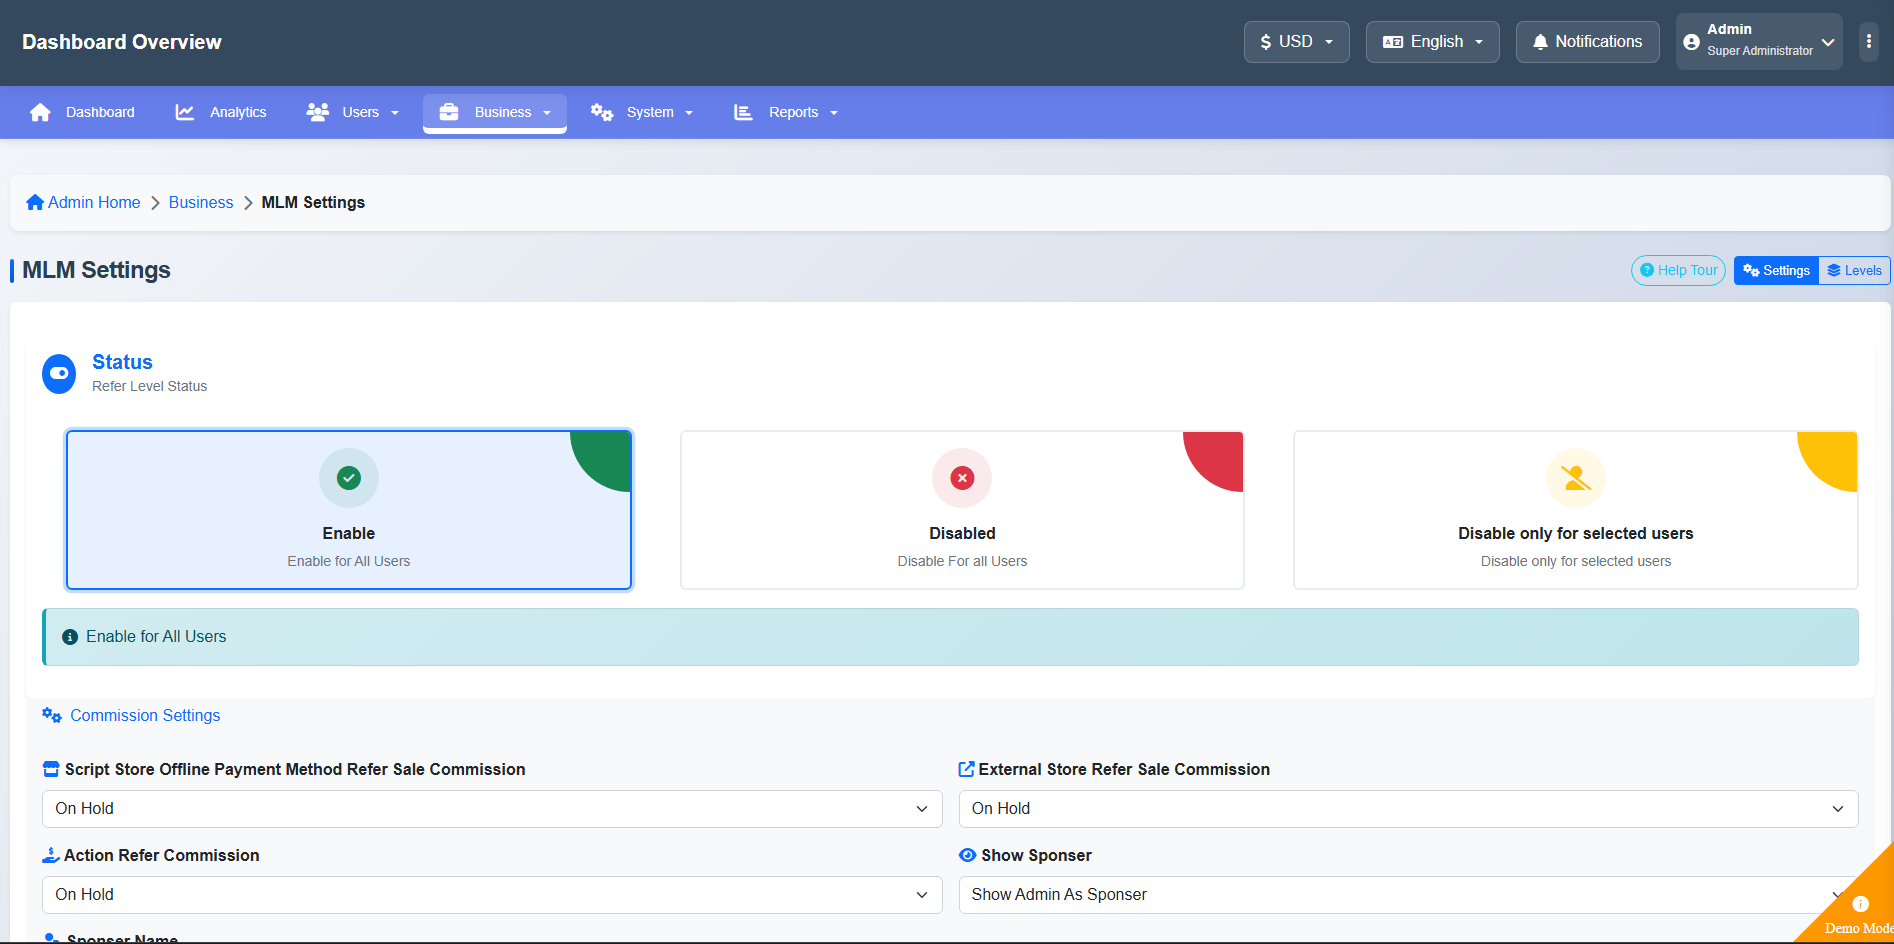This screenshot has width=1894, height=944.
Task: Open the Admin Super Administrator profile menu
Action: coord(1759,42)
